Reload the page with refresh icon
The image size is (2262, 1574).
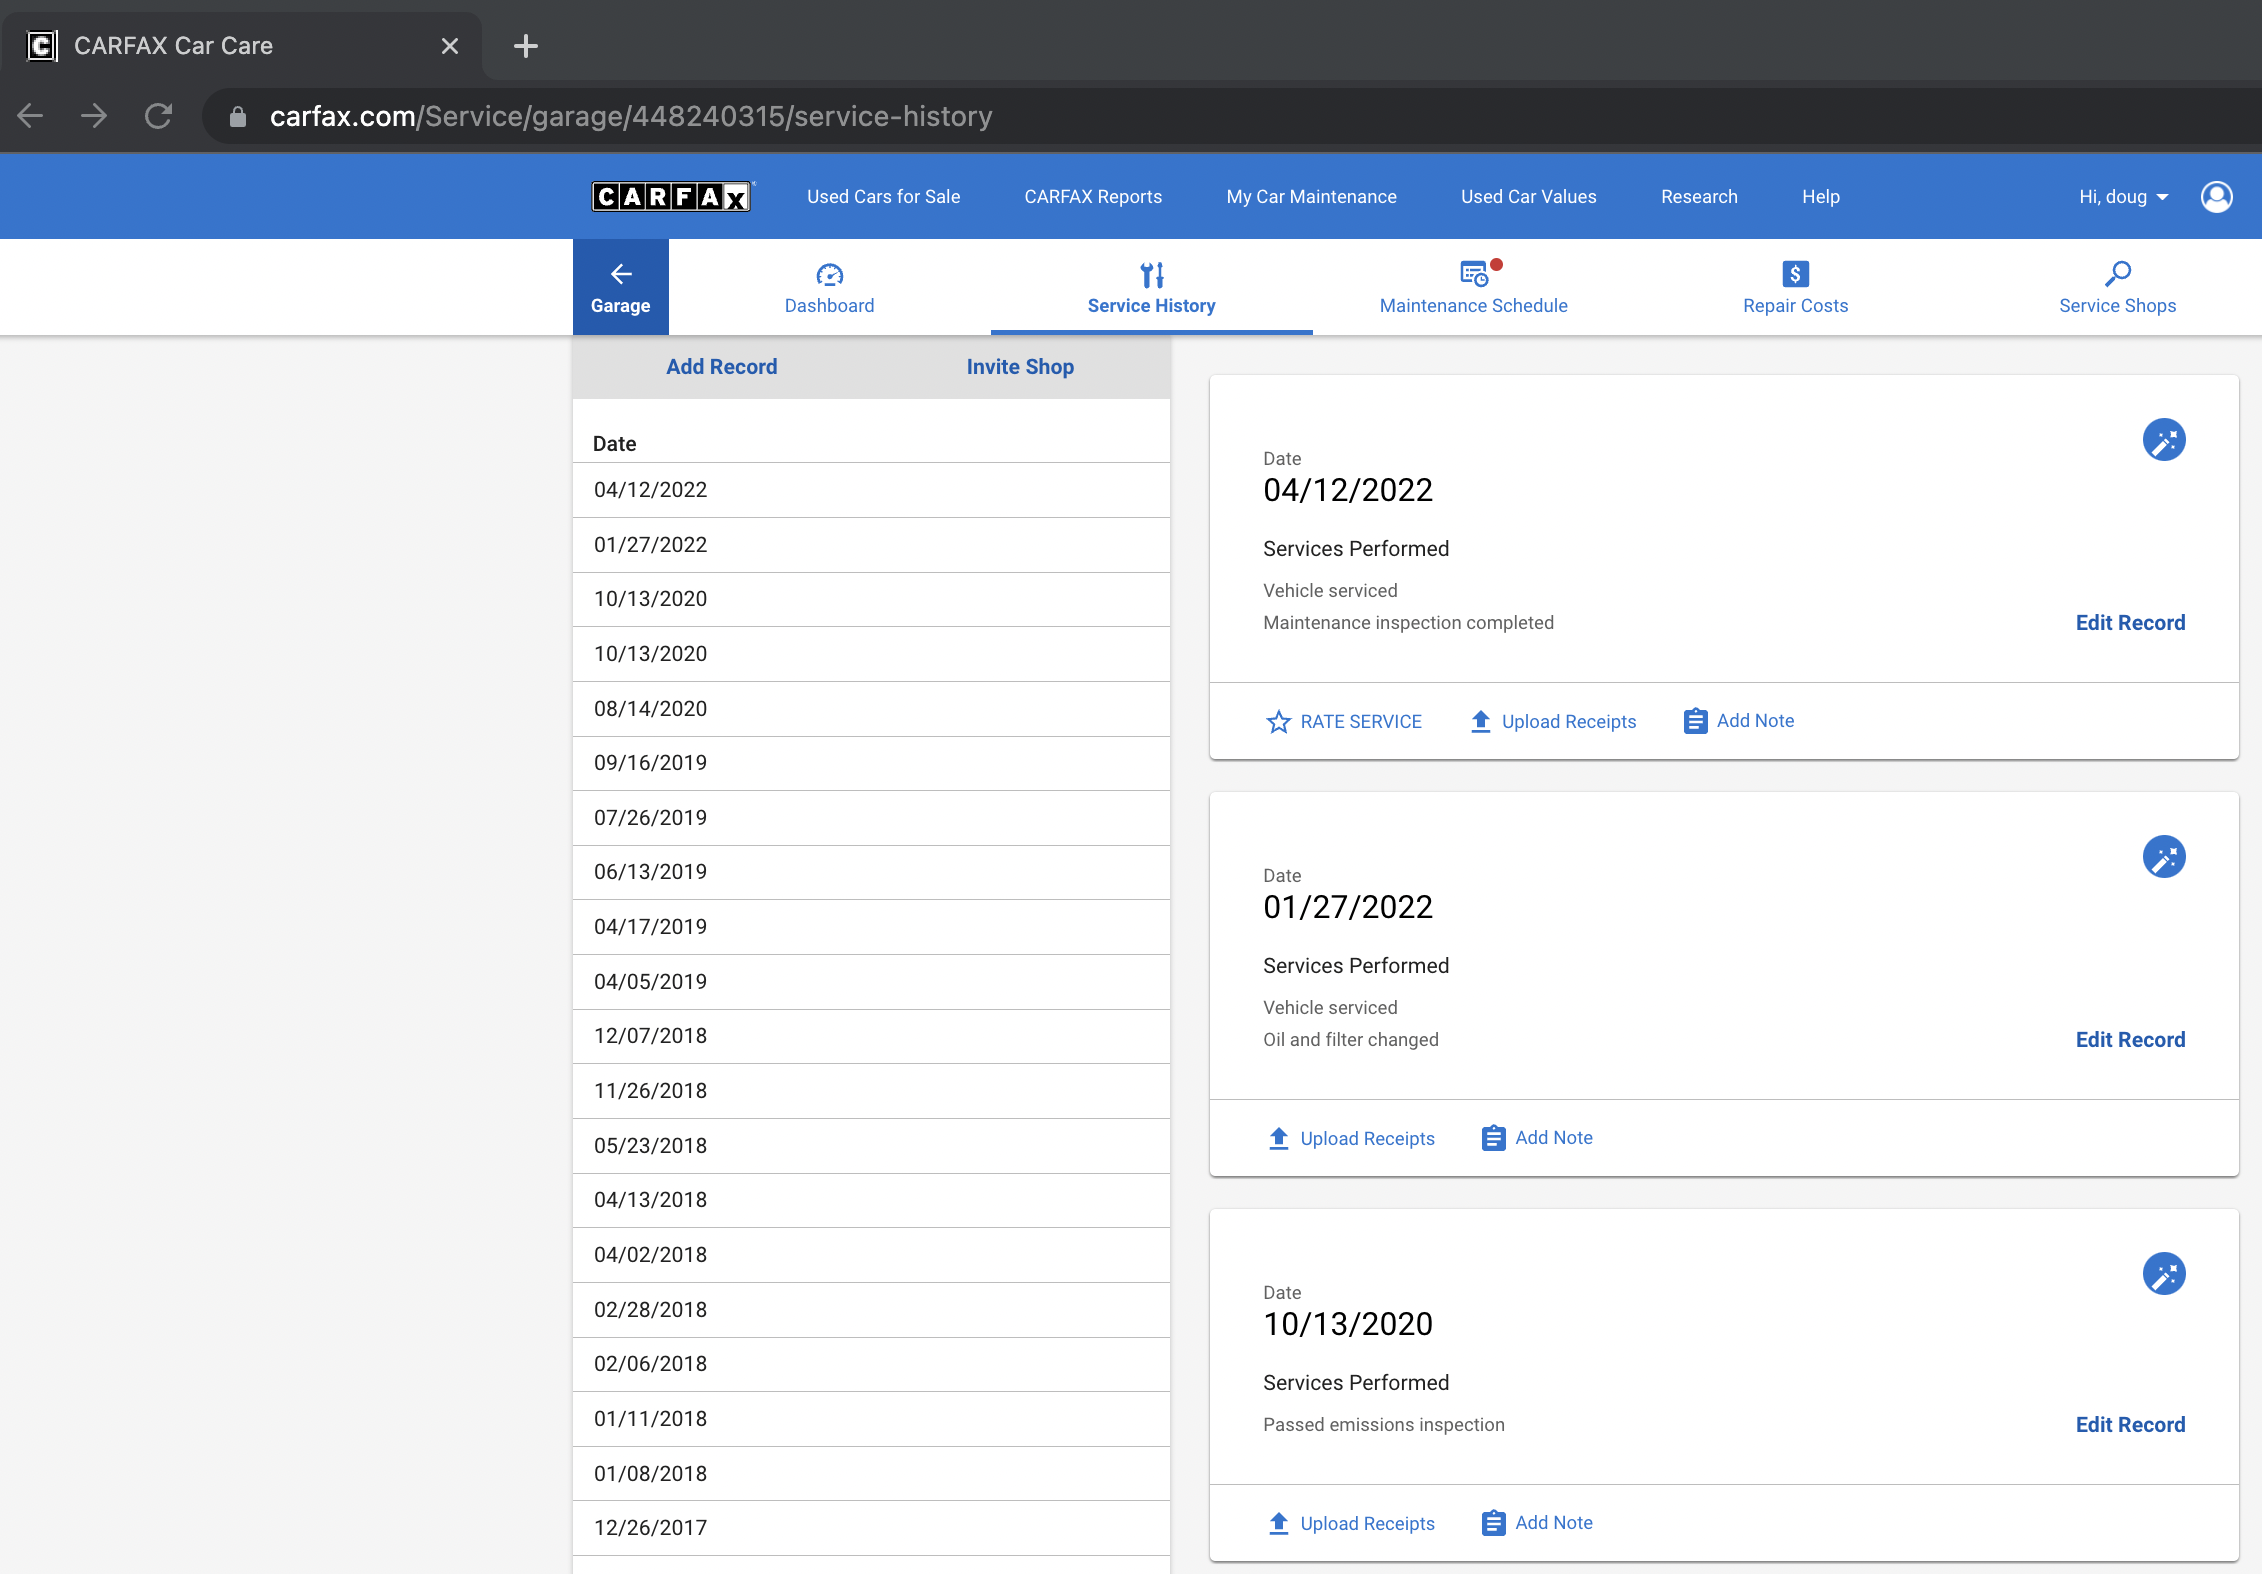(x=158, y=116)
